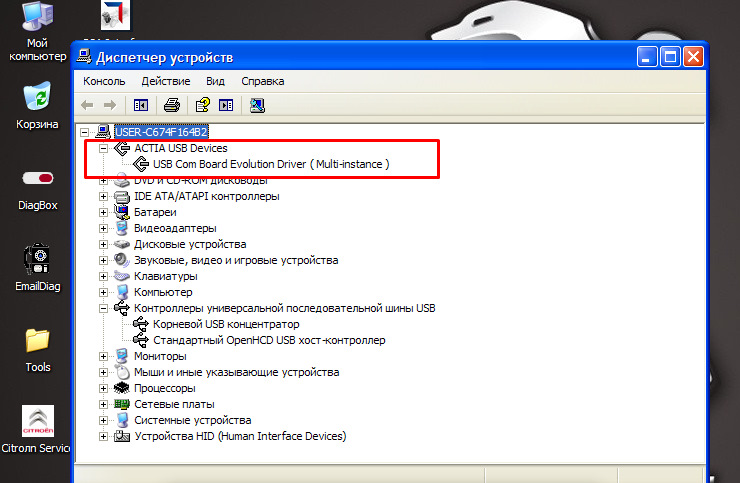Click the Клавиатуры keyboard icon
The image size is (740, 483).
pos(122,276)
